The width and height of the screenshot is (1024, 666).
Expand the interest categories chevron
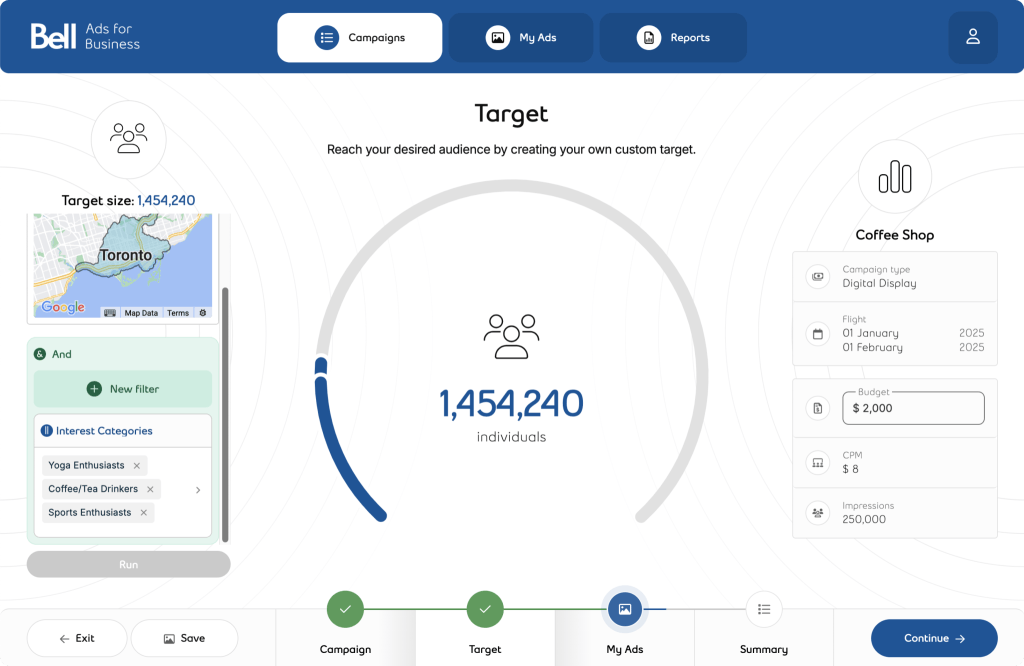tap(198, 490)
